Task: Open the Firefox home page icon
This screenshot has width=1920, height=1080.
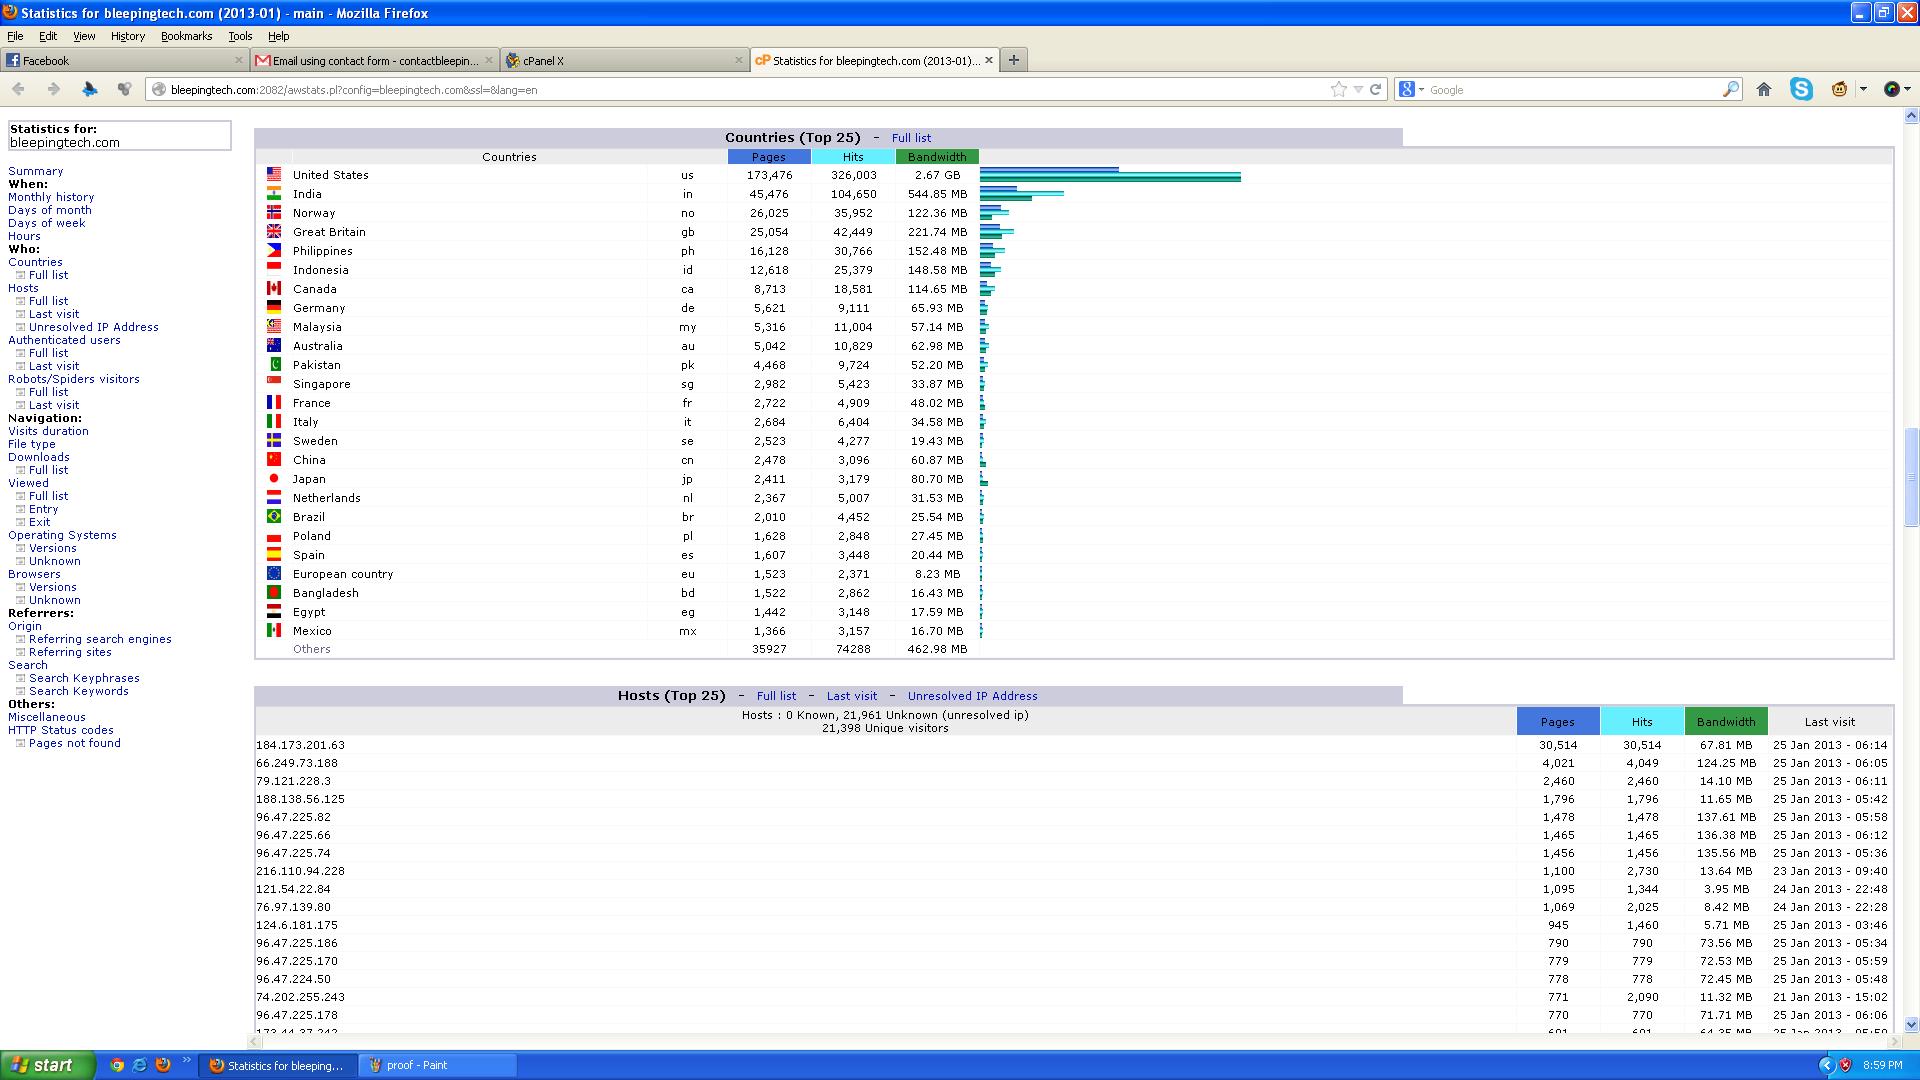Action: (1764, 89)
